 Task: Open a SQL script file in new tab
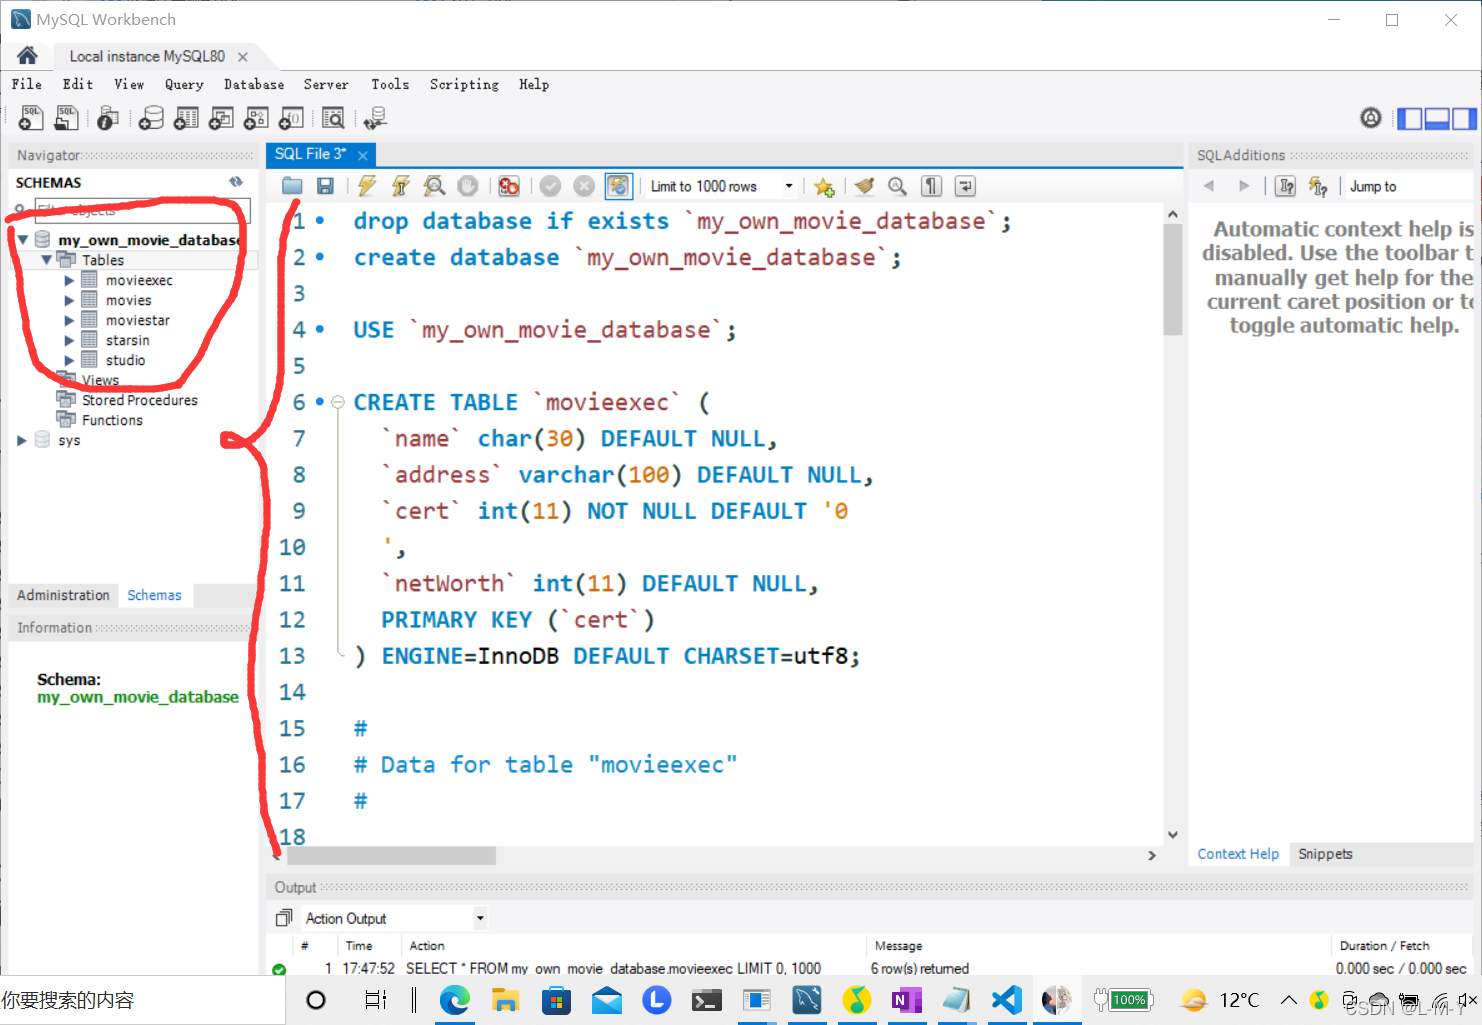(66, 118)
